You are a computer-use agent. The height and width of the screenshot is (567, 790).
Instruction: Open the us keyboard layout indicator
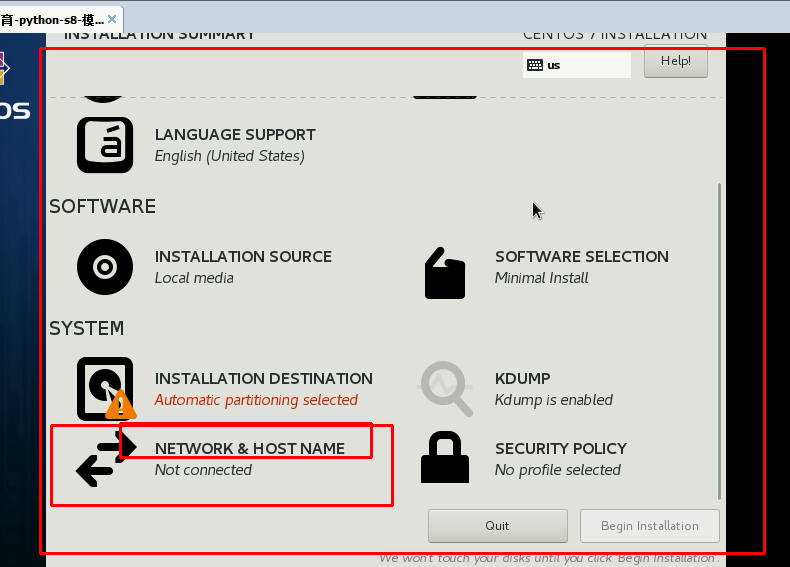coord(576,65)
